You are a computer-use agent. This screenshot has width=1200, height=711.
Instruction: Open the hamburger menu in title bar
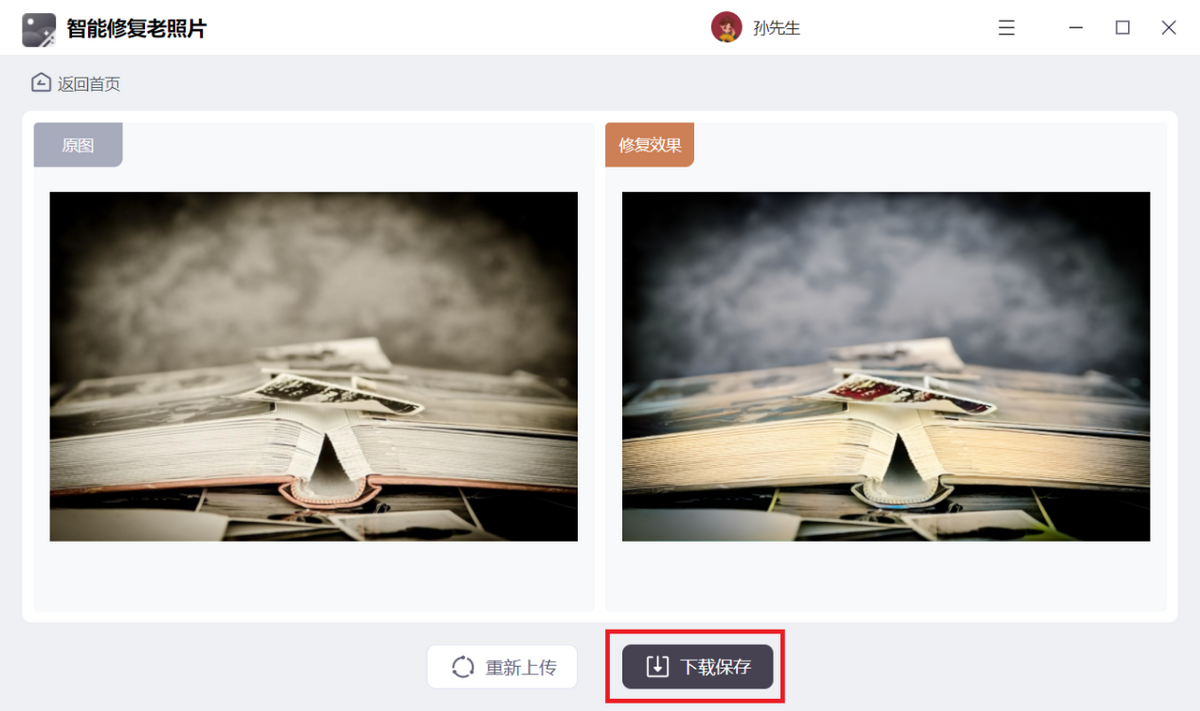click(x=1007, y=28)
